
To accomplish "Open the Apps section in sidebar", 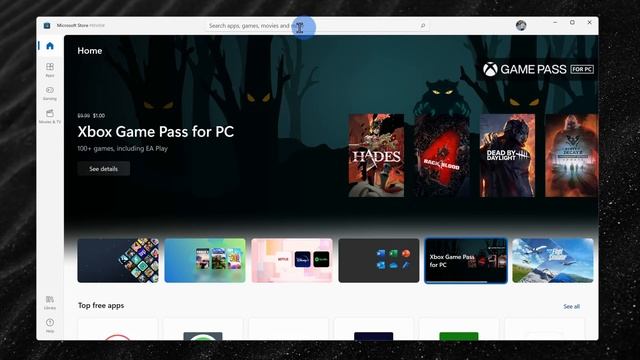I will click(50, 70).
